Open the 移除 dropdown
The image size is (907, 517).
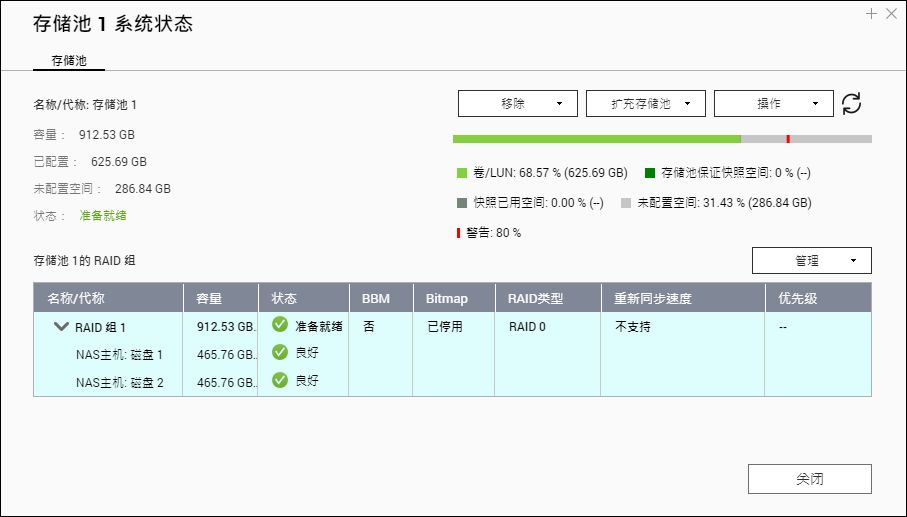point(518,104)
